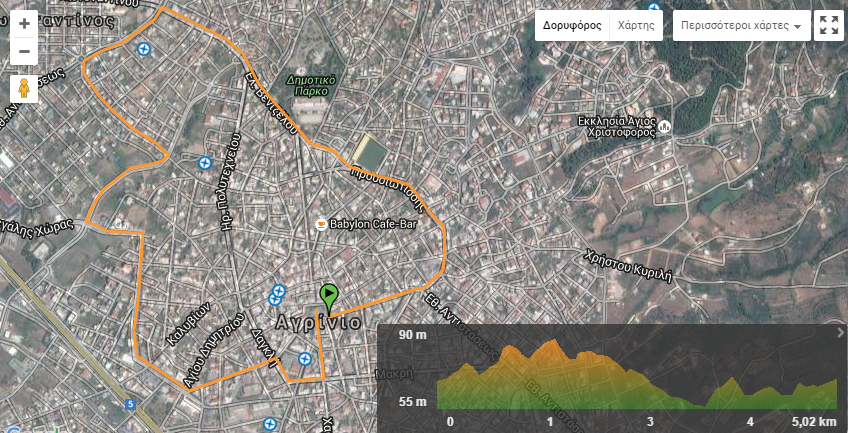Zoom in with the plus button
Image resolution: width=848 pixels, height=433 pixels.
click(24, 23)
